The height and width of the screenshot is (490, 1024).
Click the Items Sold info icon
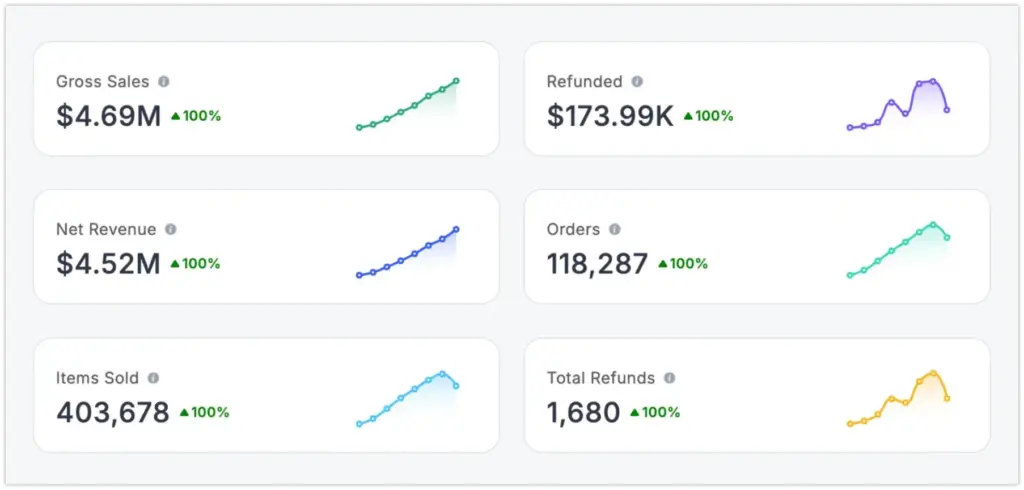154,378
